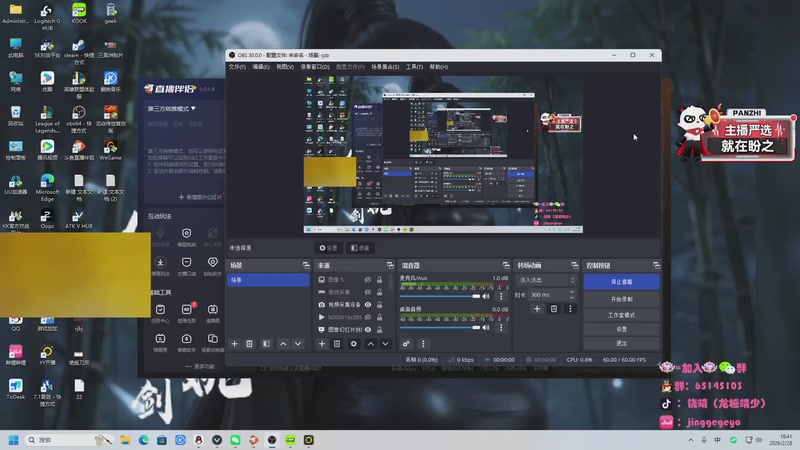The height and width of the screenshot is (450, 800).
Task: Open source 滤镜 button above Scenes panel
Action: point(360,248)
